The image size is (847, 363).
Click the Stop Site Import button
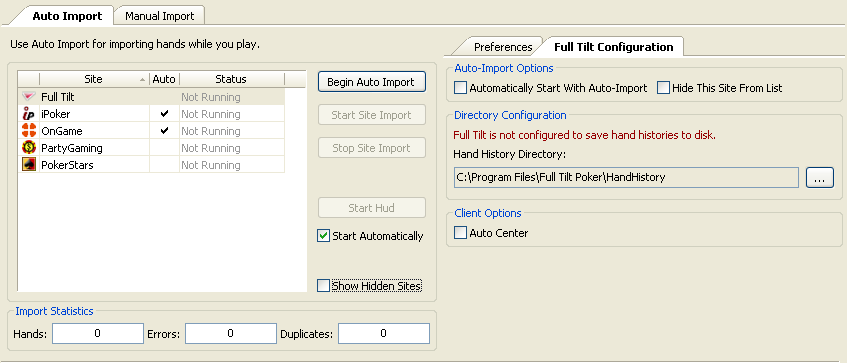(371, 148)
